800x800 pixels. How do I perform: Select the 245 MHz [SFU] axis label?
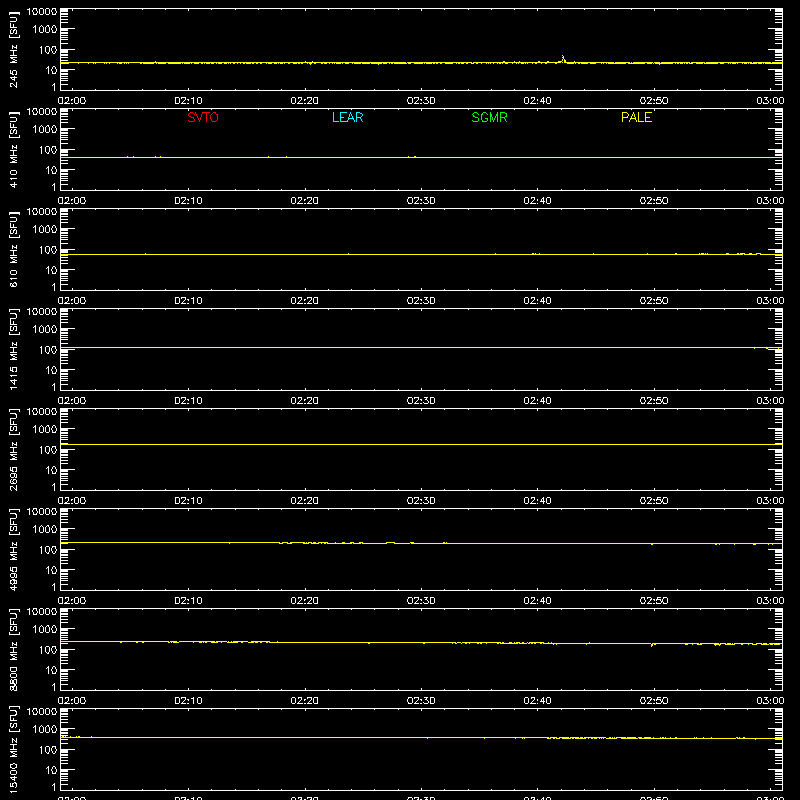(x=13, y=49)
